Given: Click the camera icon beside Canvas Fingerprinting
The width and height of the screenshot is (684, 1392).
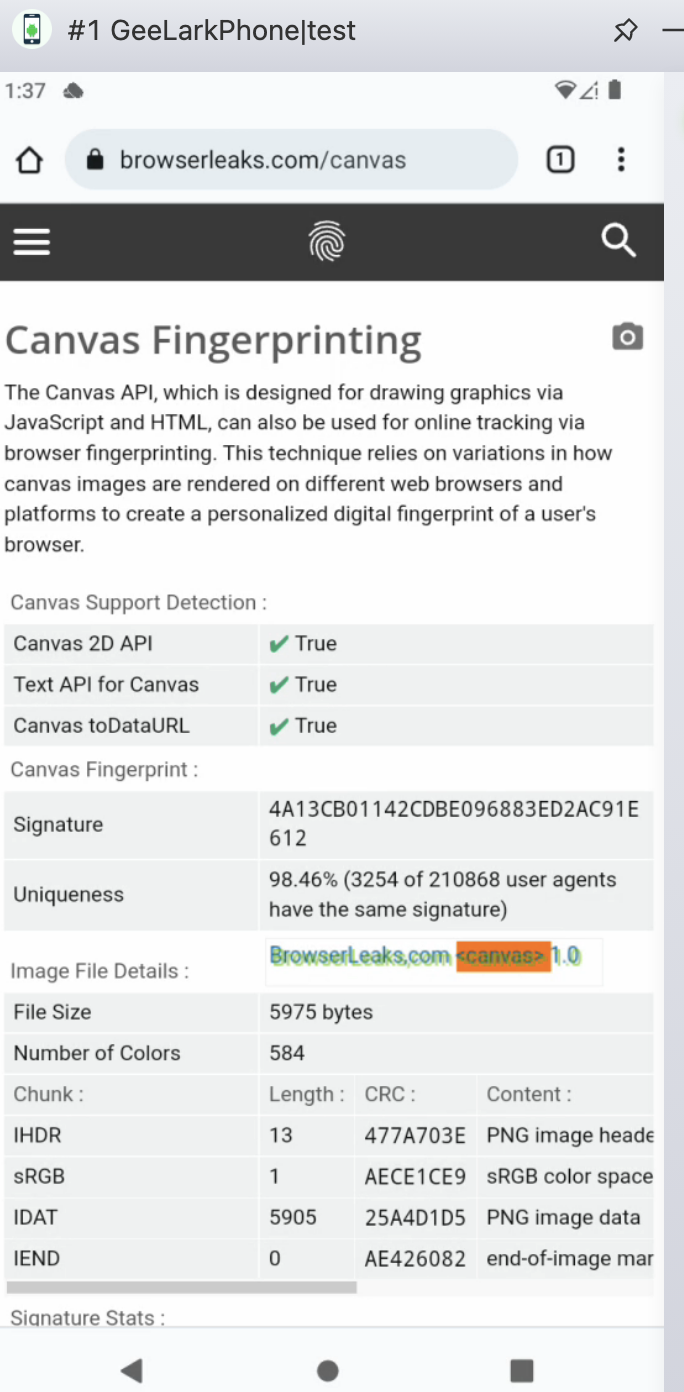Looking at the screenshot, I should [628, 337].
